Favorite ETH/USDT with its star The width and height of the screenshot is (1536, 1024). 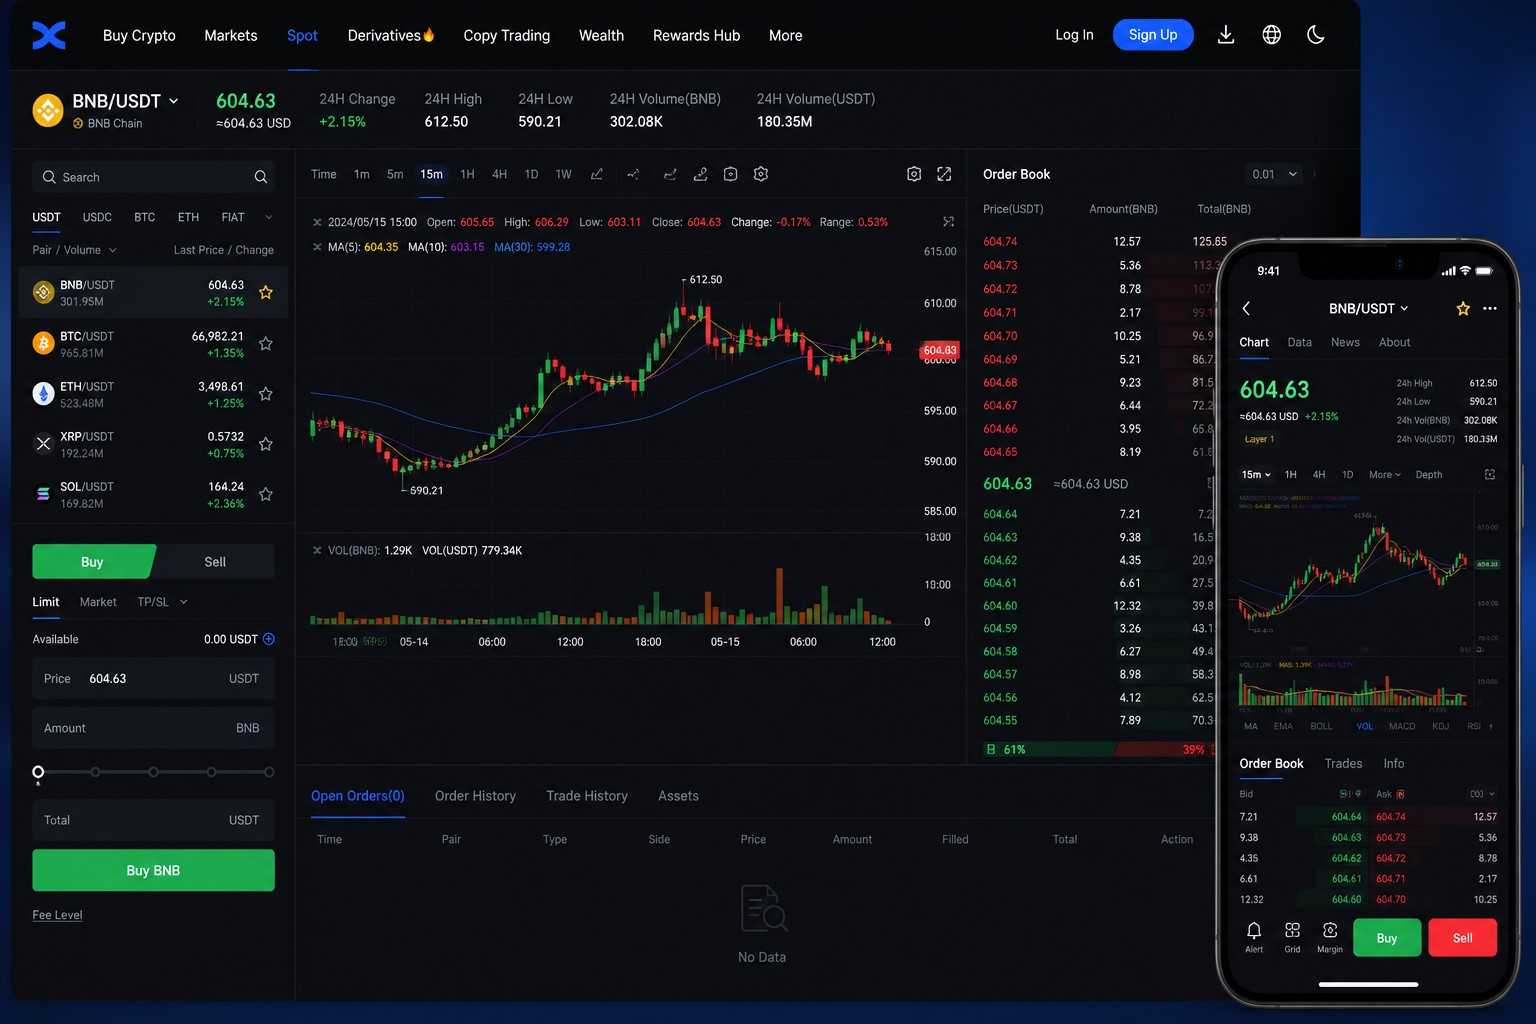click(266, 394)
